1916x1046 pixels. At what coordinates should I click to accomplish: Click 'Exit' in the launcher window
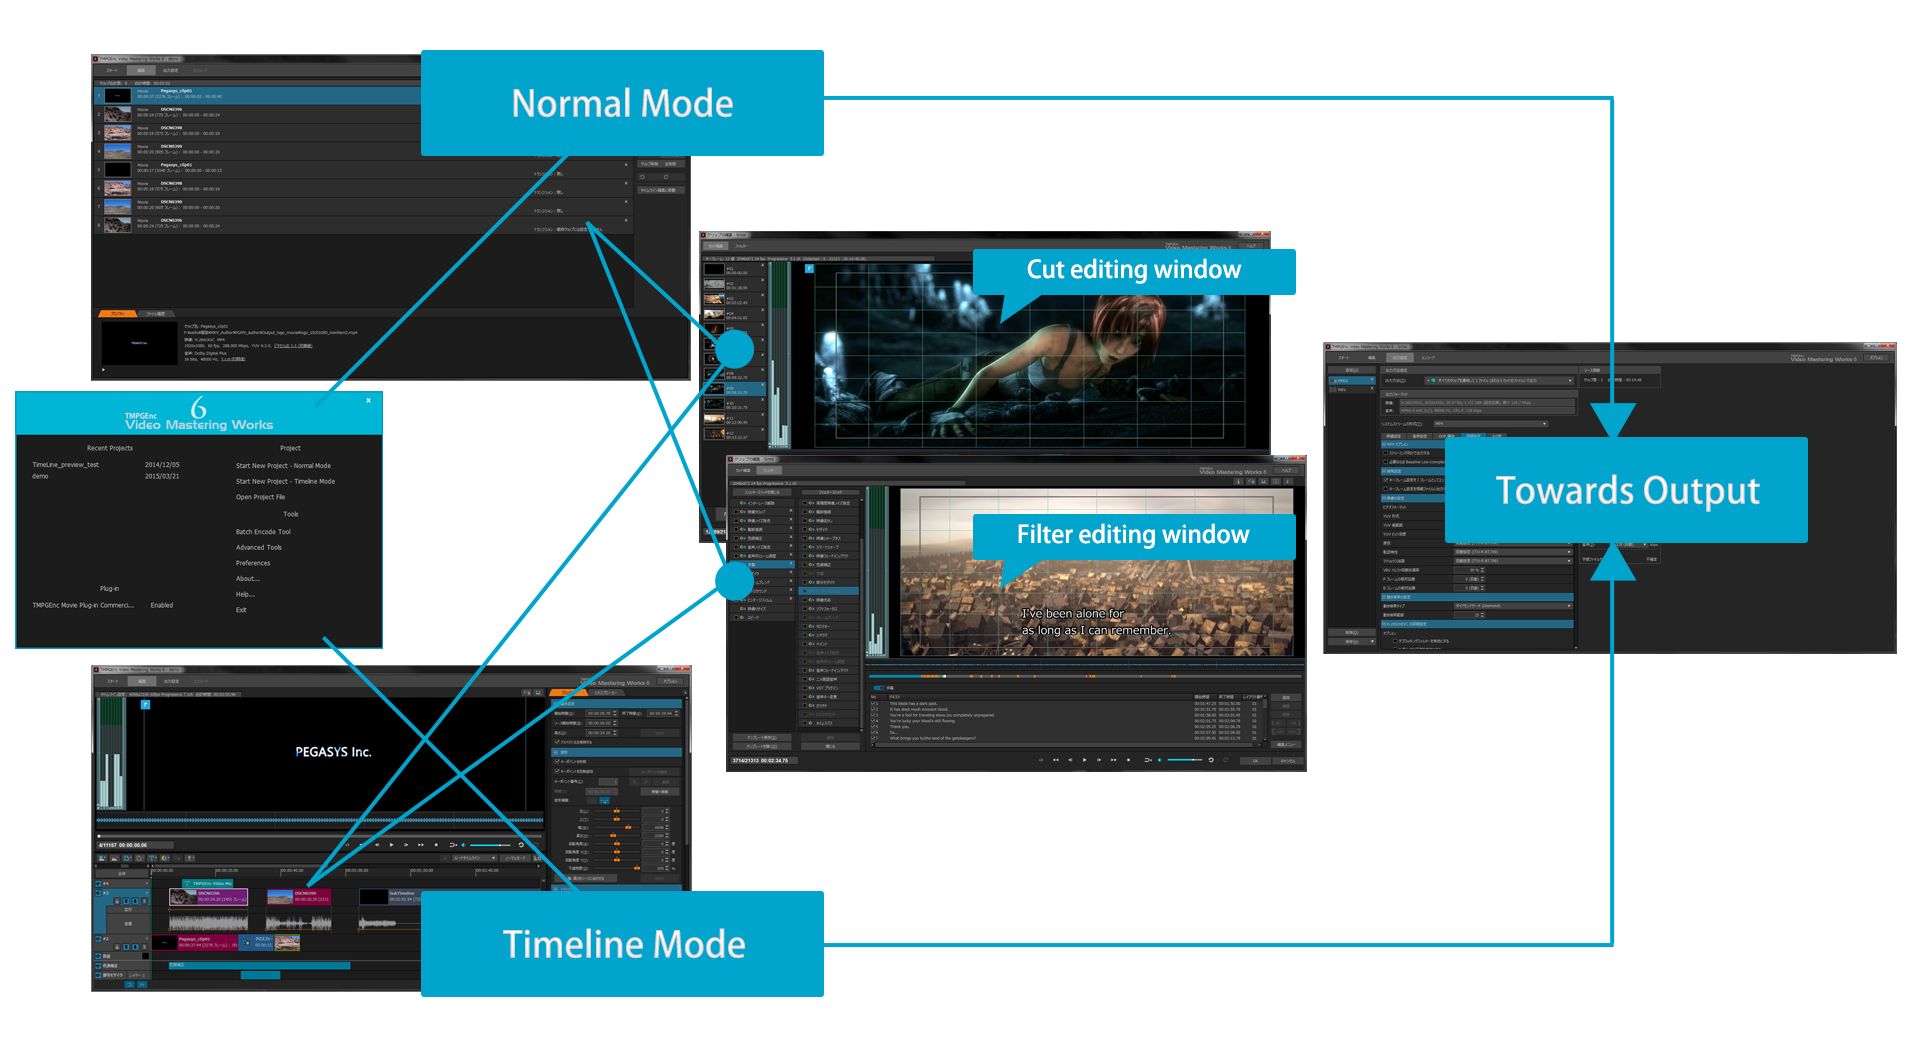click(241, 610)
